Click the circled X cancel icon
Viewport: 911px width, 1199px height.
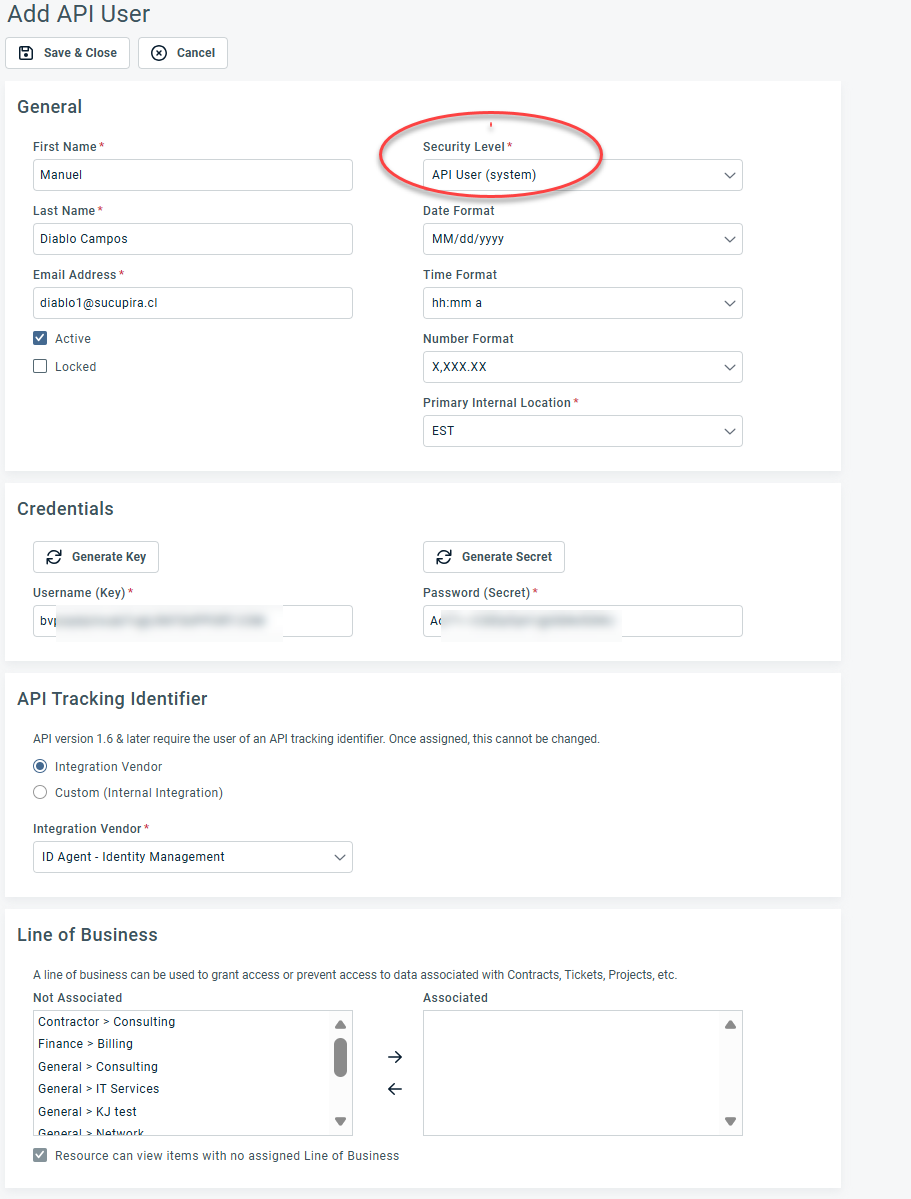tap(158, 52)
